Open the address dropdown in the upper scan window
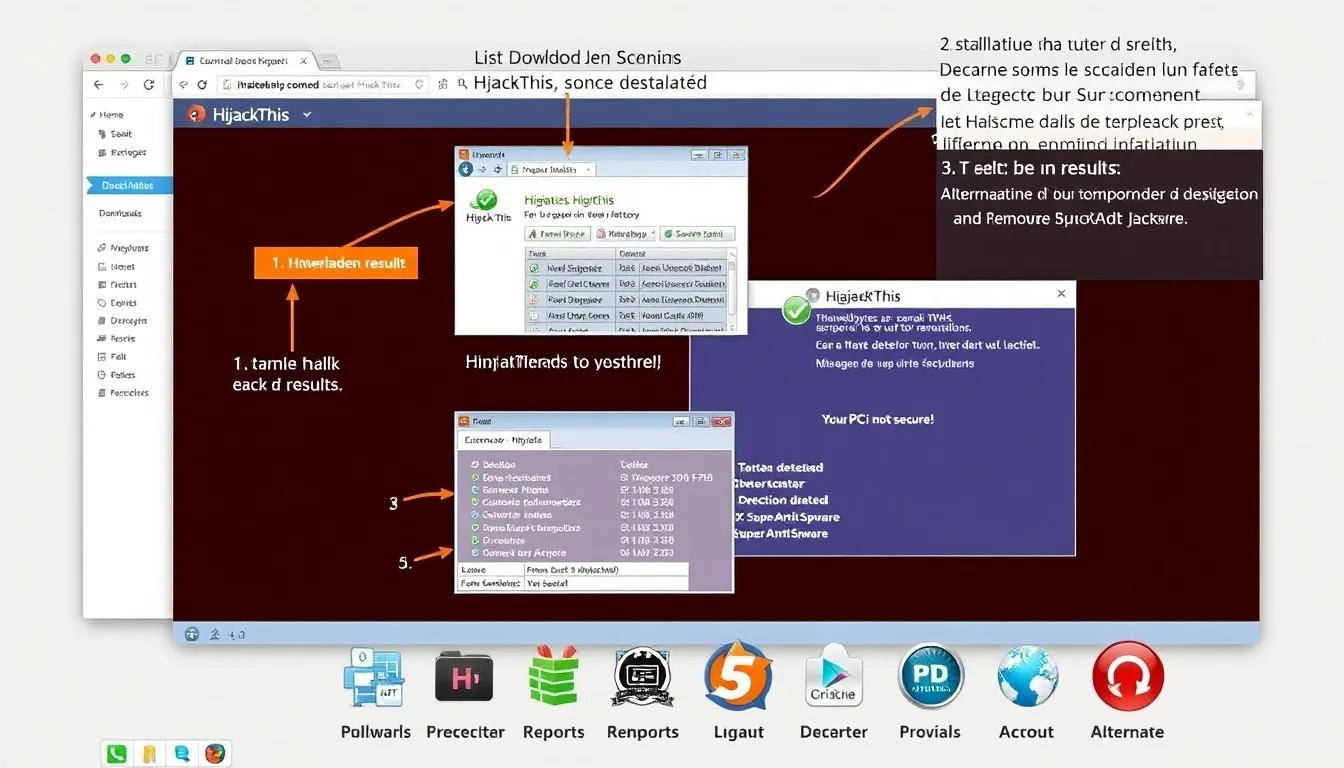1344x768 pixels. (589, 170)
